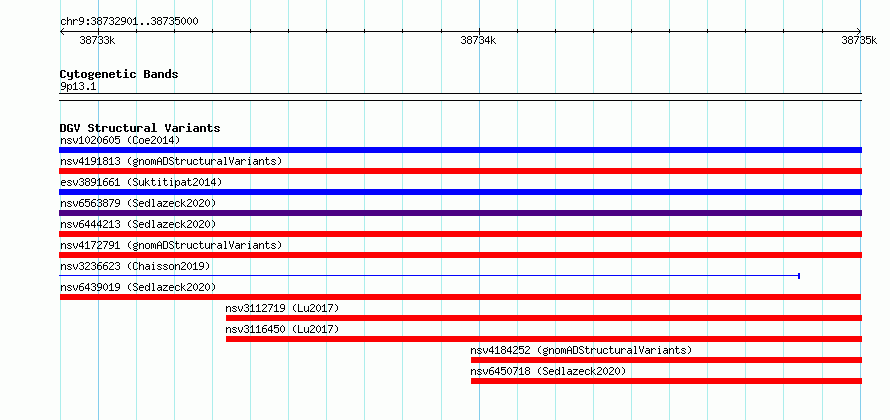Open nsv3112719 (Lu2017) variant label
This screenshot has height=420, width=890.
pyautogui.click(x=282, y=308)
